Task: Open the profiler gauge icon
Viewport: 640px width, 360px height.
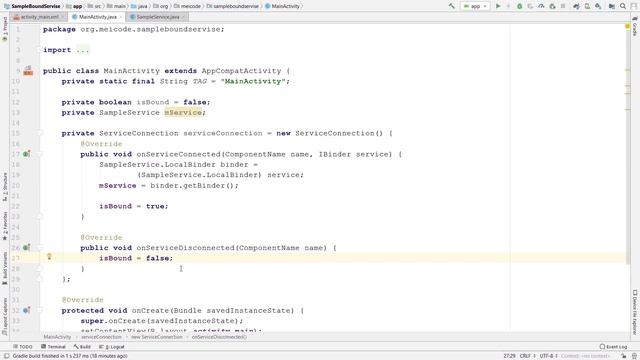Action: point(541,6)
